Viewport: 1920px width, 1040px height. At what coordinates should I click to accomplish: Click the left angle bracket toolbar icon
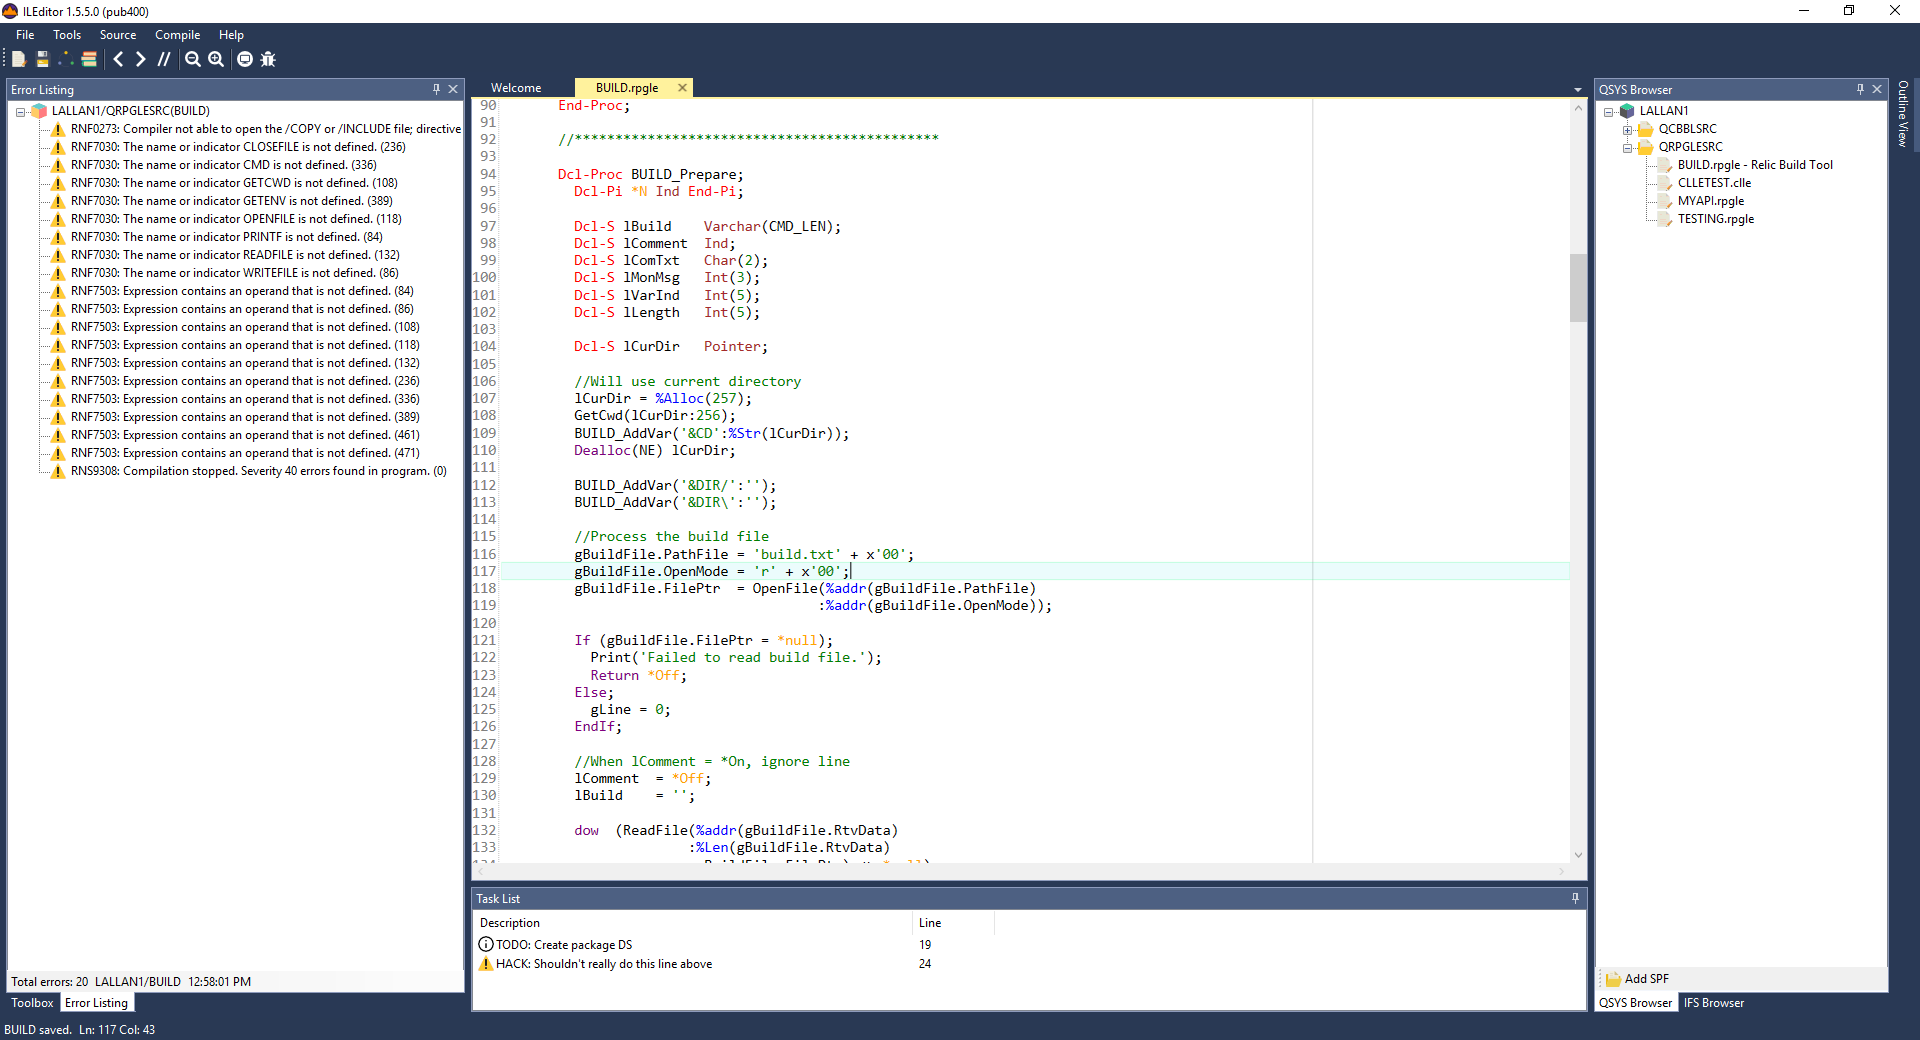click(118, 59)
